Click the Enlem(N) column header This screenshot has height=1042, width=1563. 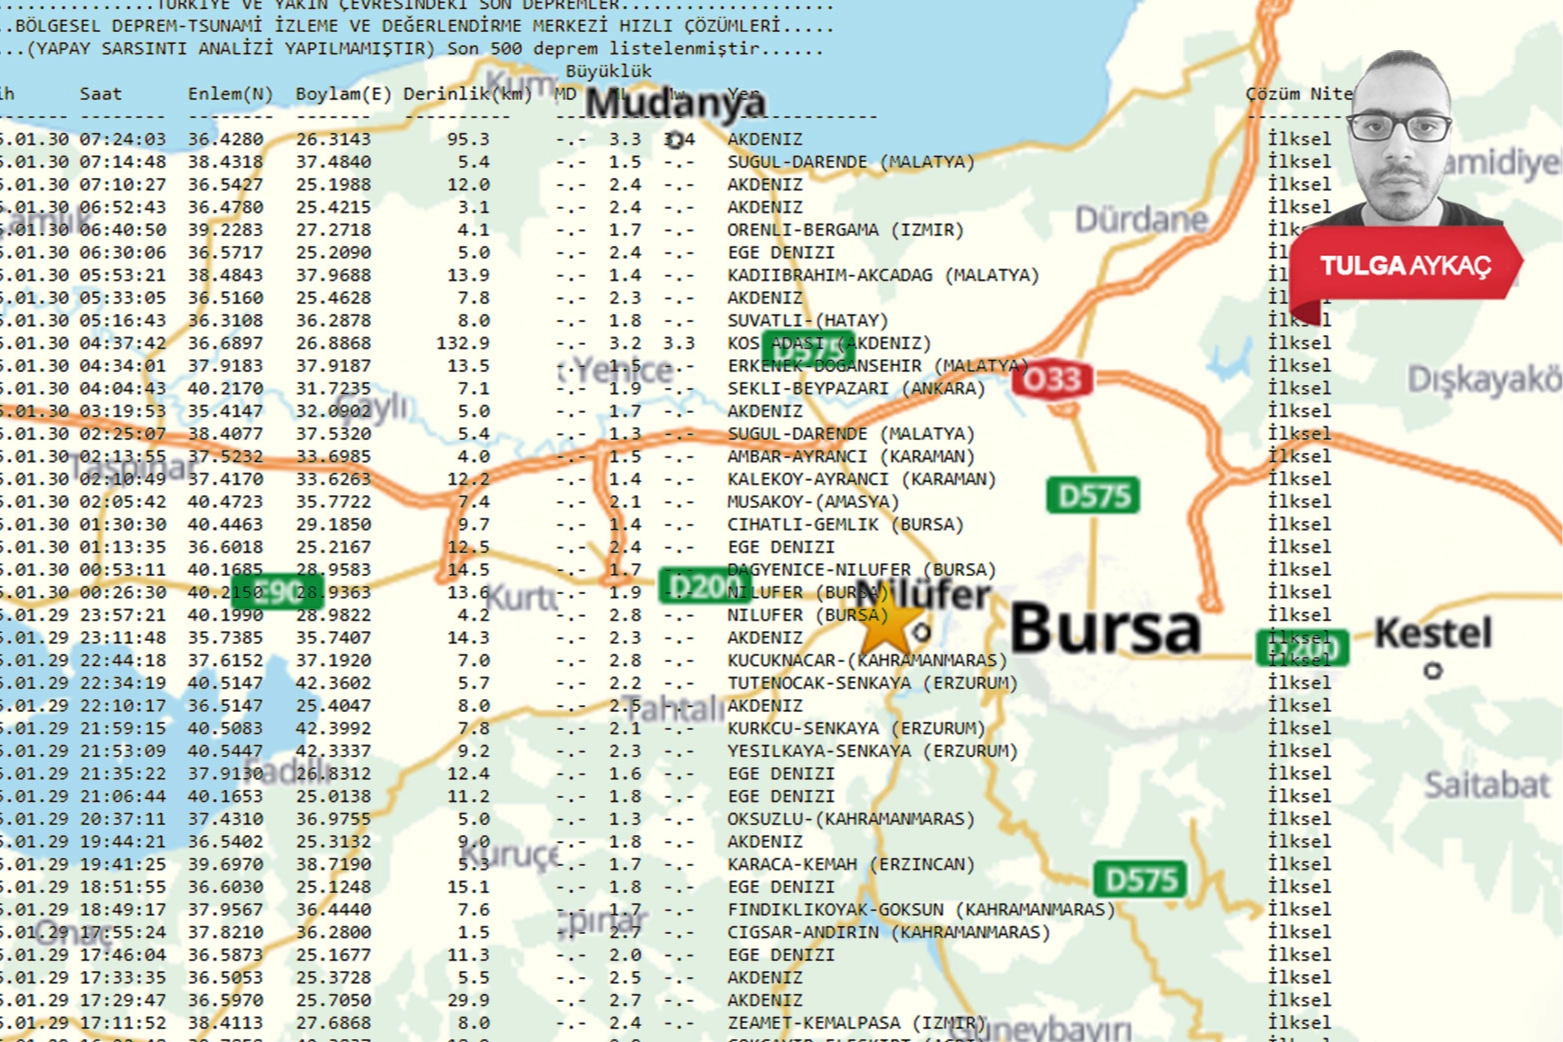tap(230, 94)
